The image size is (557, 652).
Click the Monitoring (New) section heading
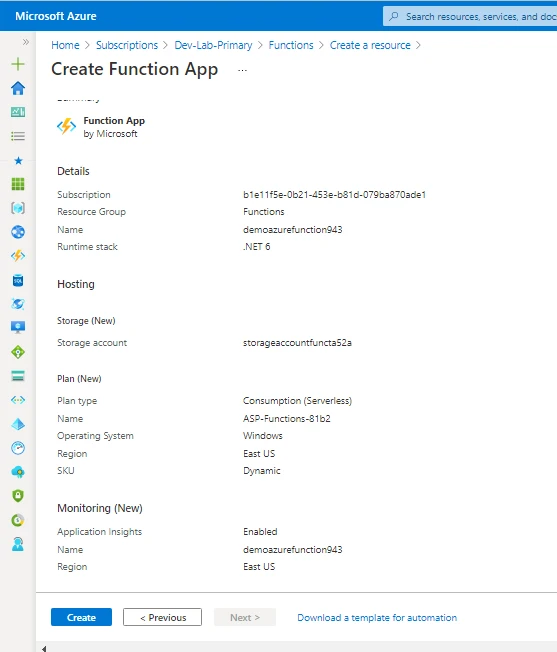click(100, 508)
